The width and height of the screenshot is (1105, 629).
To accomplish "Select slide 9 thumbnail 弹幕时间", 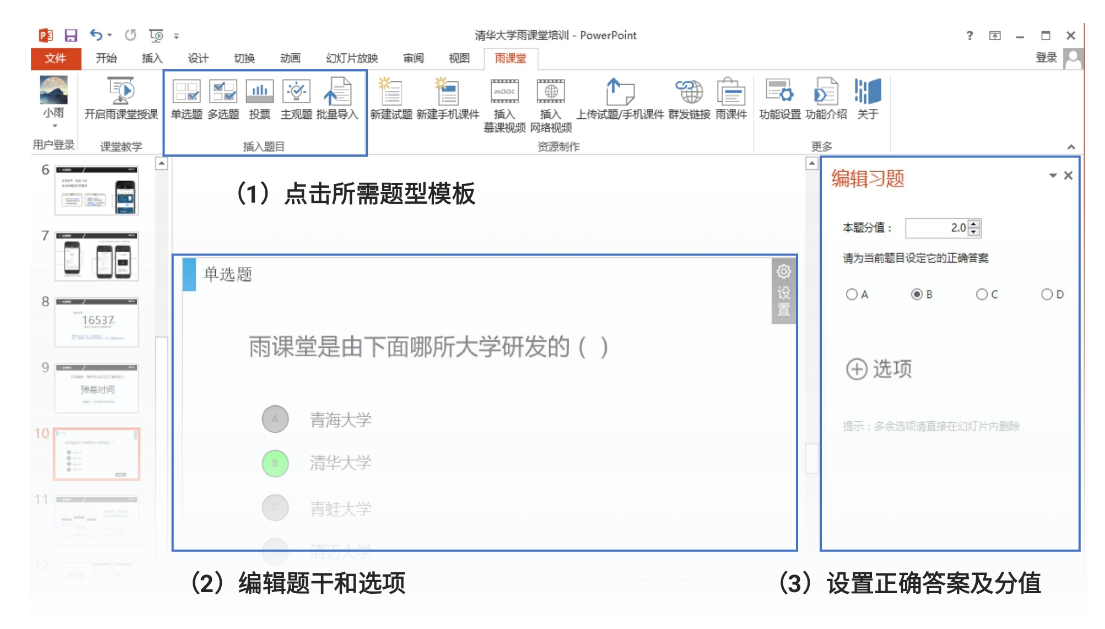I will click(97, 388).
